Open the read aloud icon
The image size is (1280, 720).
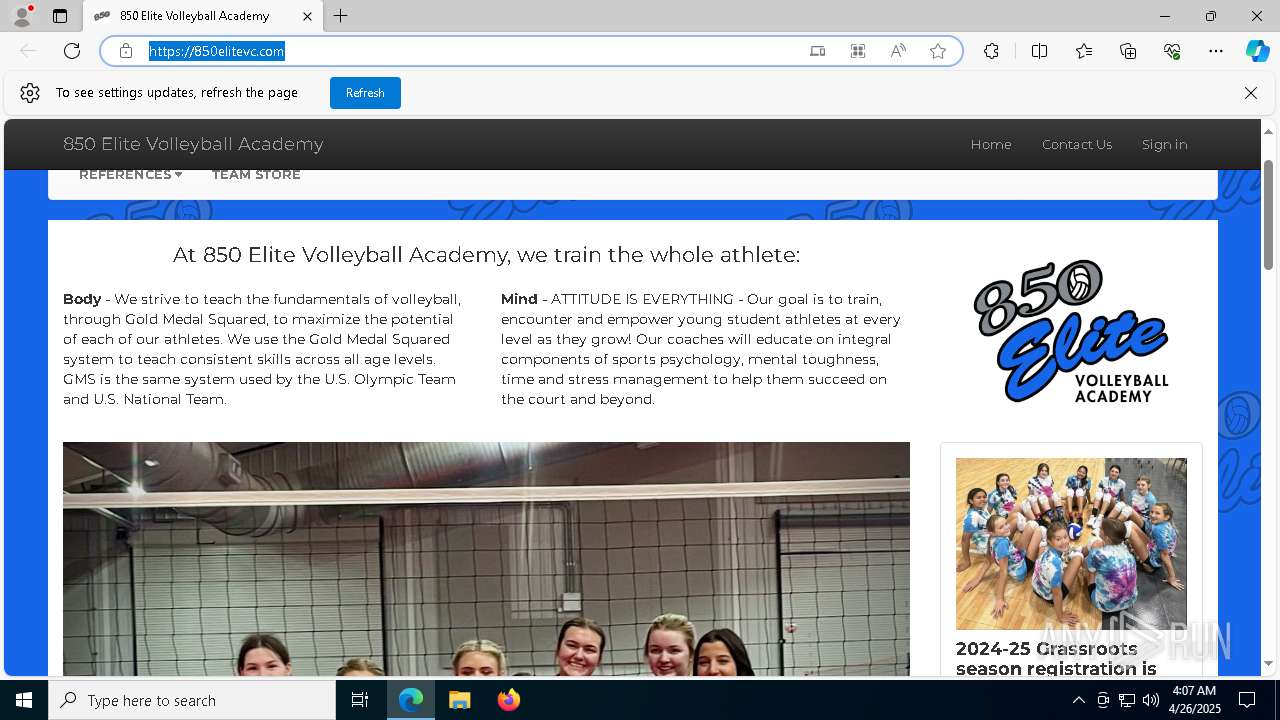coord(898,51)
